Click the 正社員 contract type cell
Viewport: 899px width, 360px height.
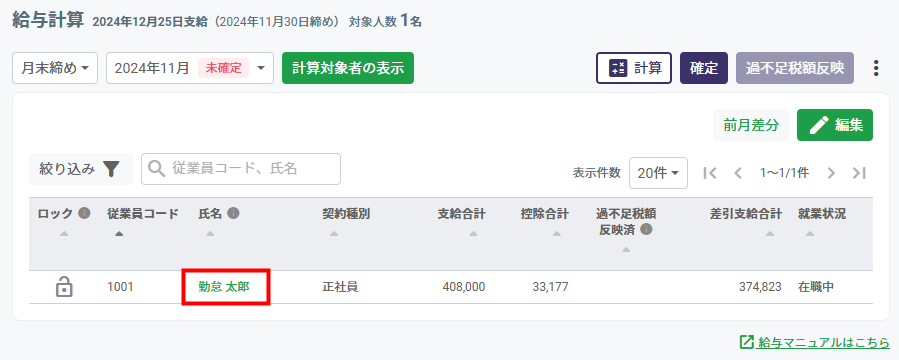(x=340, y=287)
